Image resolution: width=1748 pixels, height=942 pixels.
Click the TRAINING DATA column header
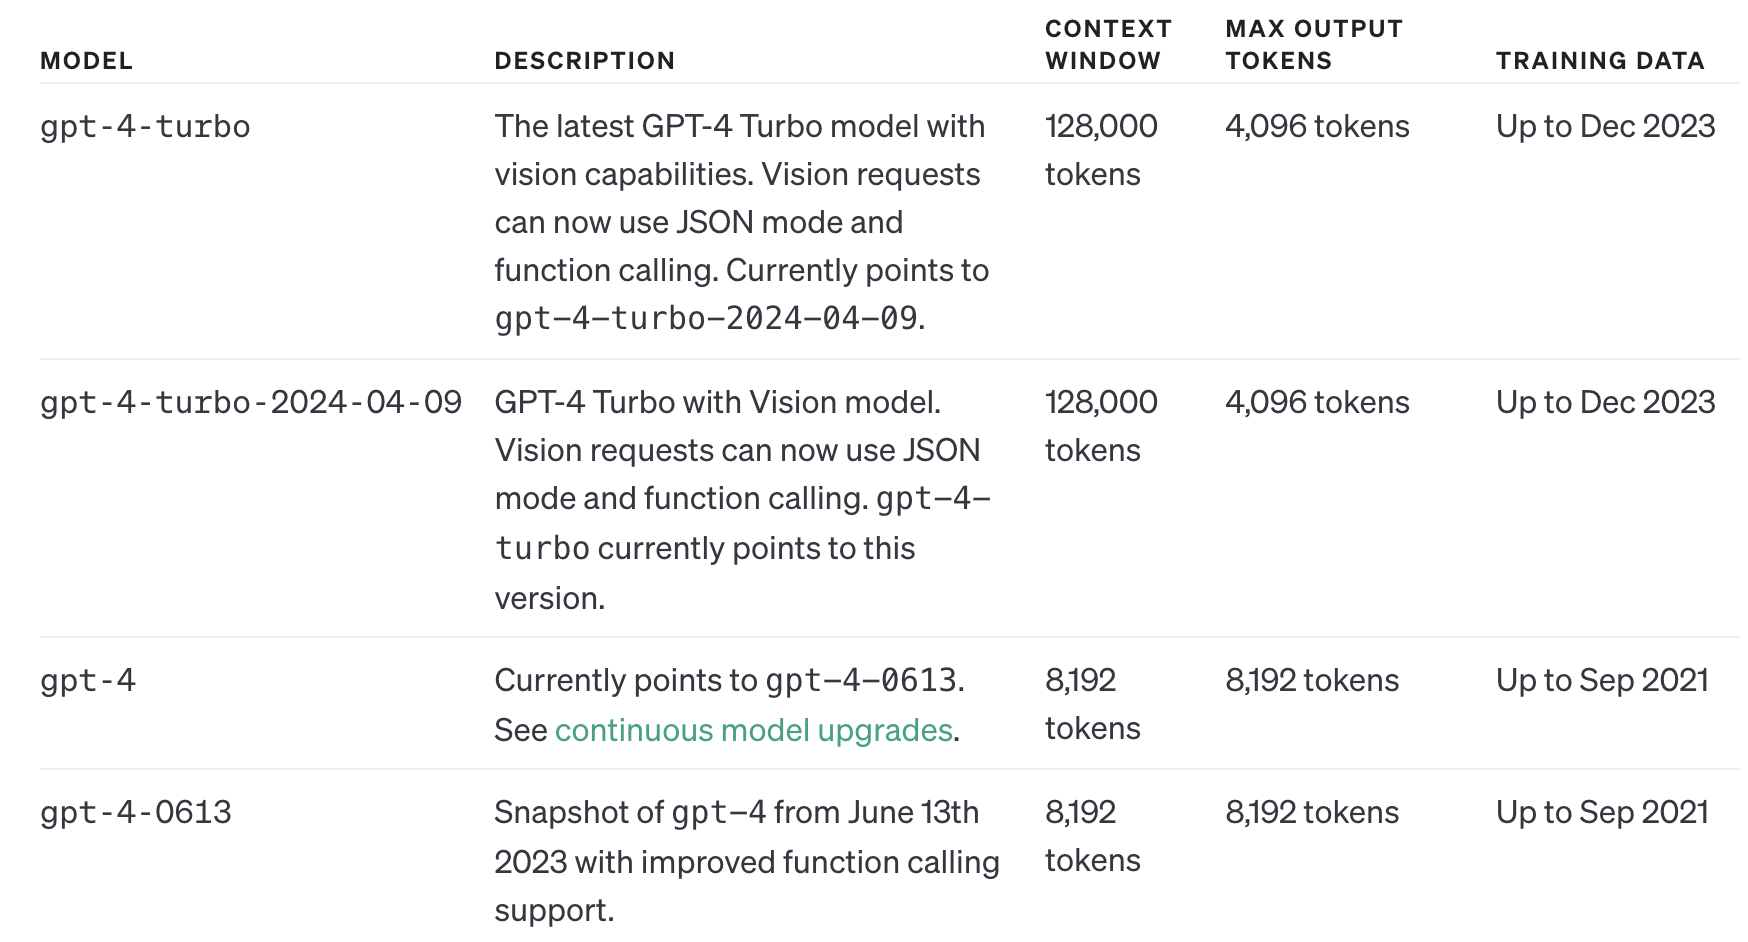(x=1599, y=61)
